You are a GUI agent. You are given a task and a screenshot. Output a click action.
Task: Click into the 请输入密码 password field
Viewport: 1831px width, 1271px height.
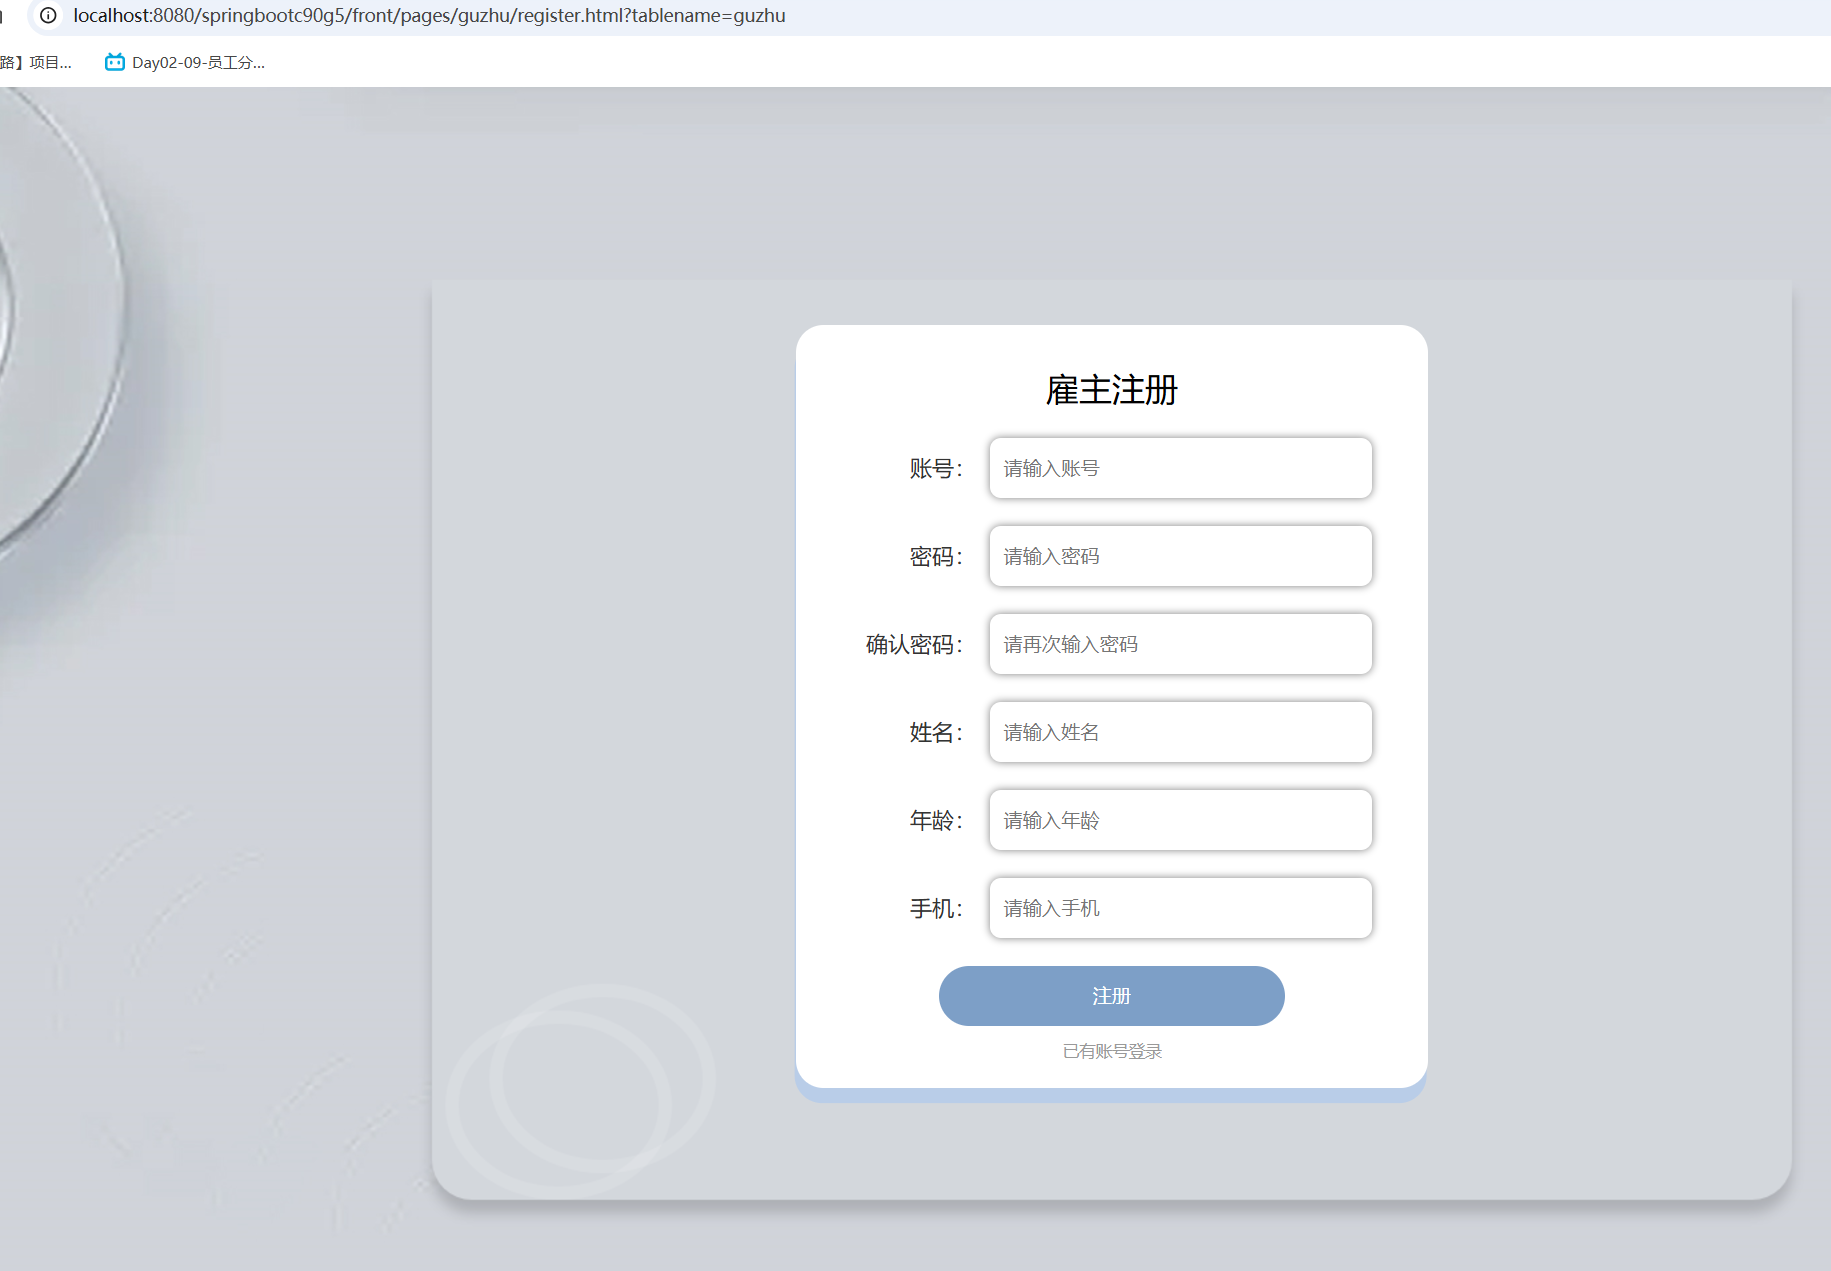pos(1180,556)
